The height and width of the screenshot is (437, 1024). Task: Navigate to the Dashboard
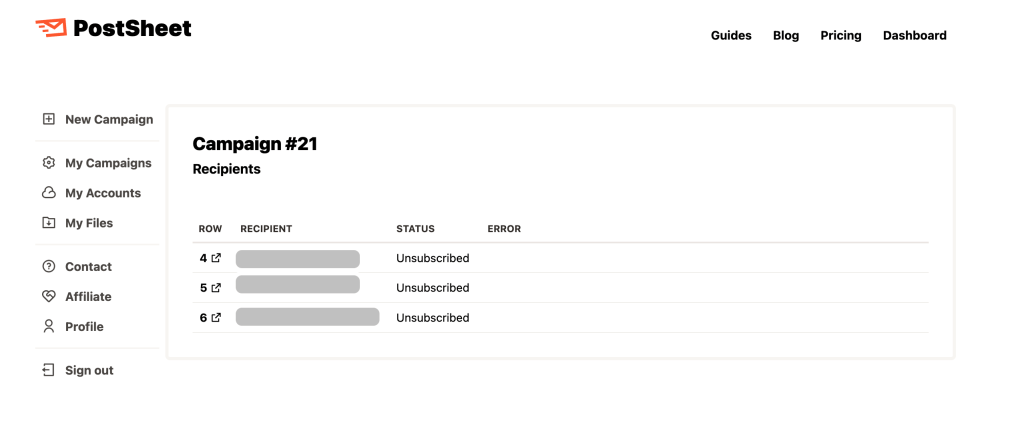point(914,36)
